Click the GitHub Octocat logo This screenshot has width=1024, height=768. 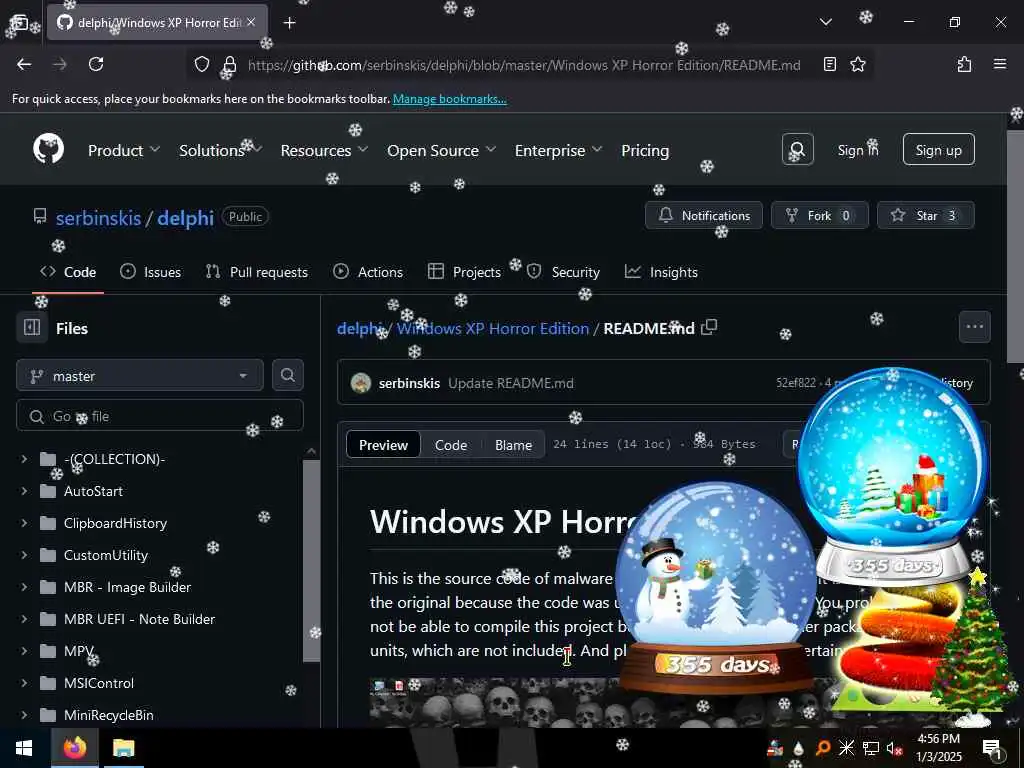[x=48, y=149]
